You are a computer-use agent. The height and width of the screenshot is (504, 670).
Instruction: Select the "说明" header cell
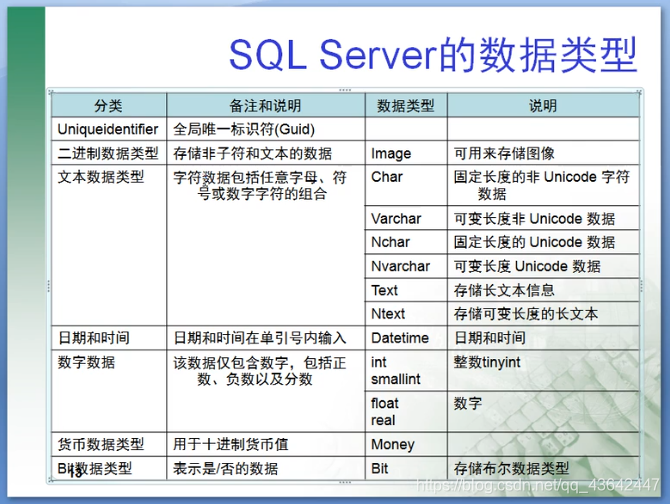pos(544,105)
